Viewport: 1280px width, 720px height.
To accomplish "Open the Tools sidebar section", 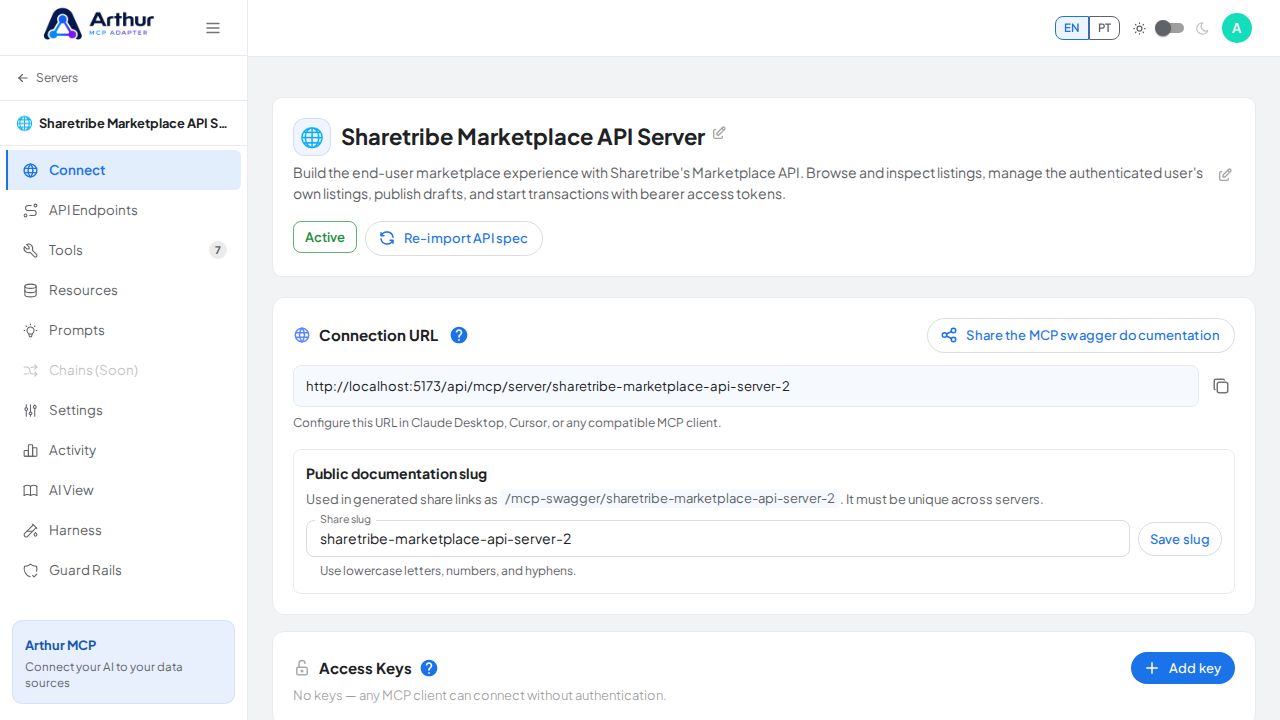I will click(x=123, y=250).
